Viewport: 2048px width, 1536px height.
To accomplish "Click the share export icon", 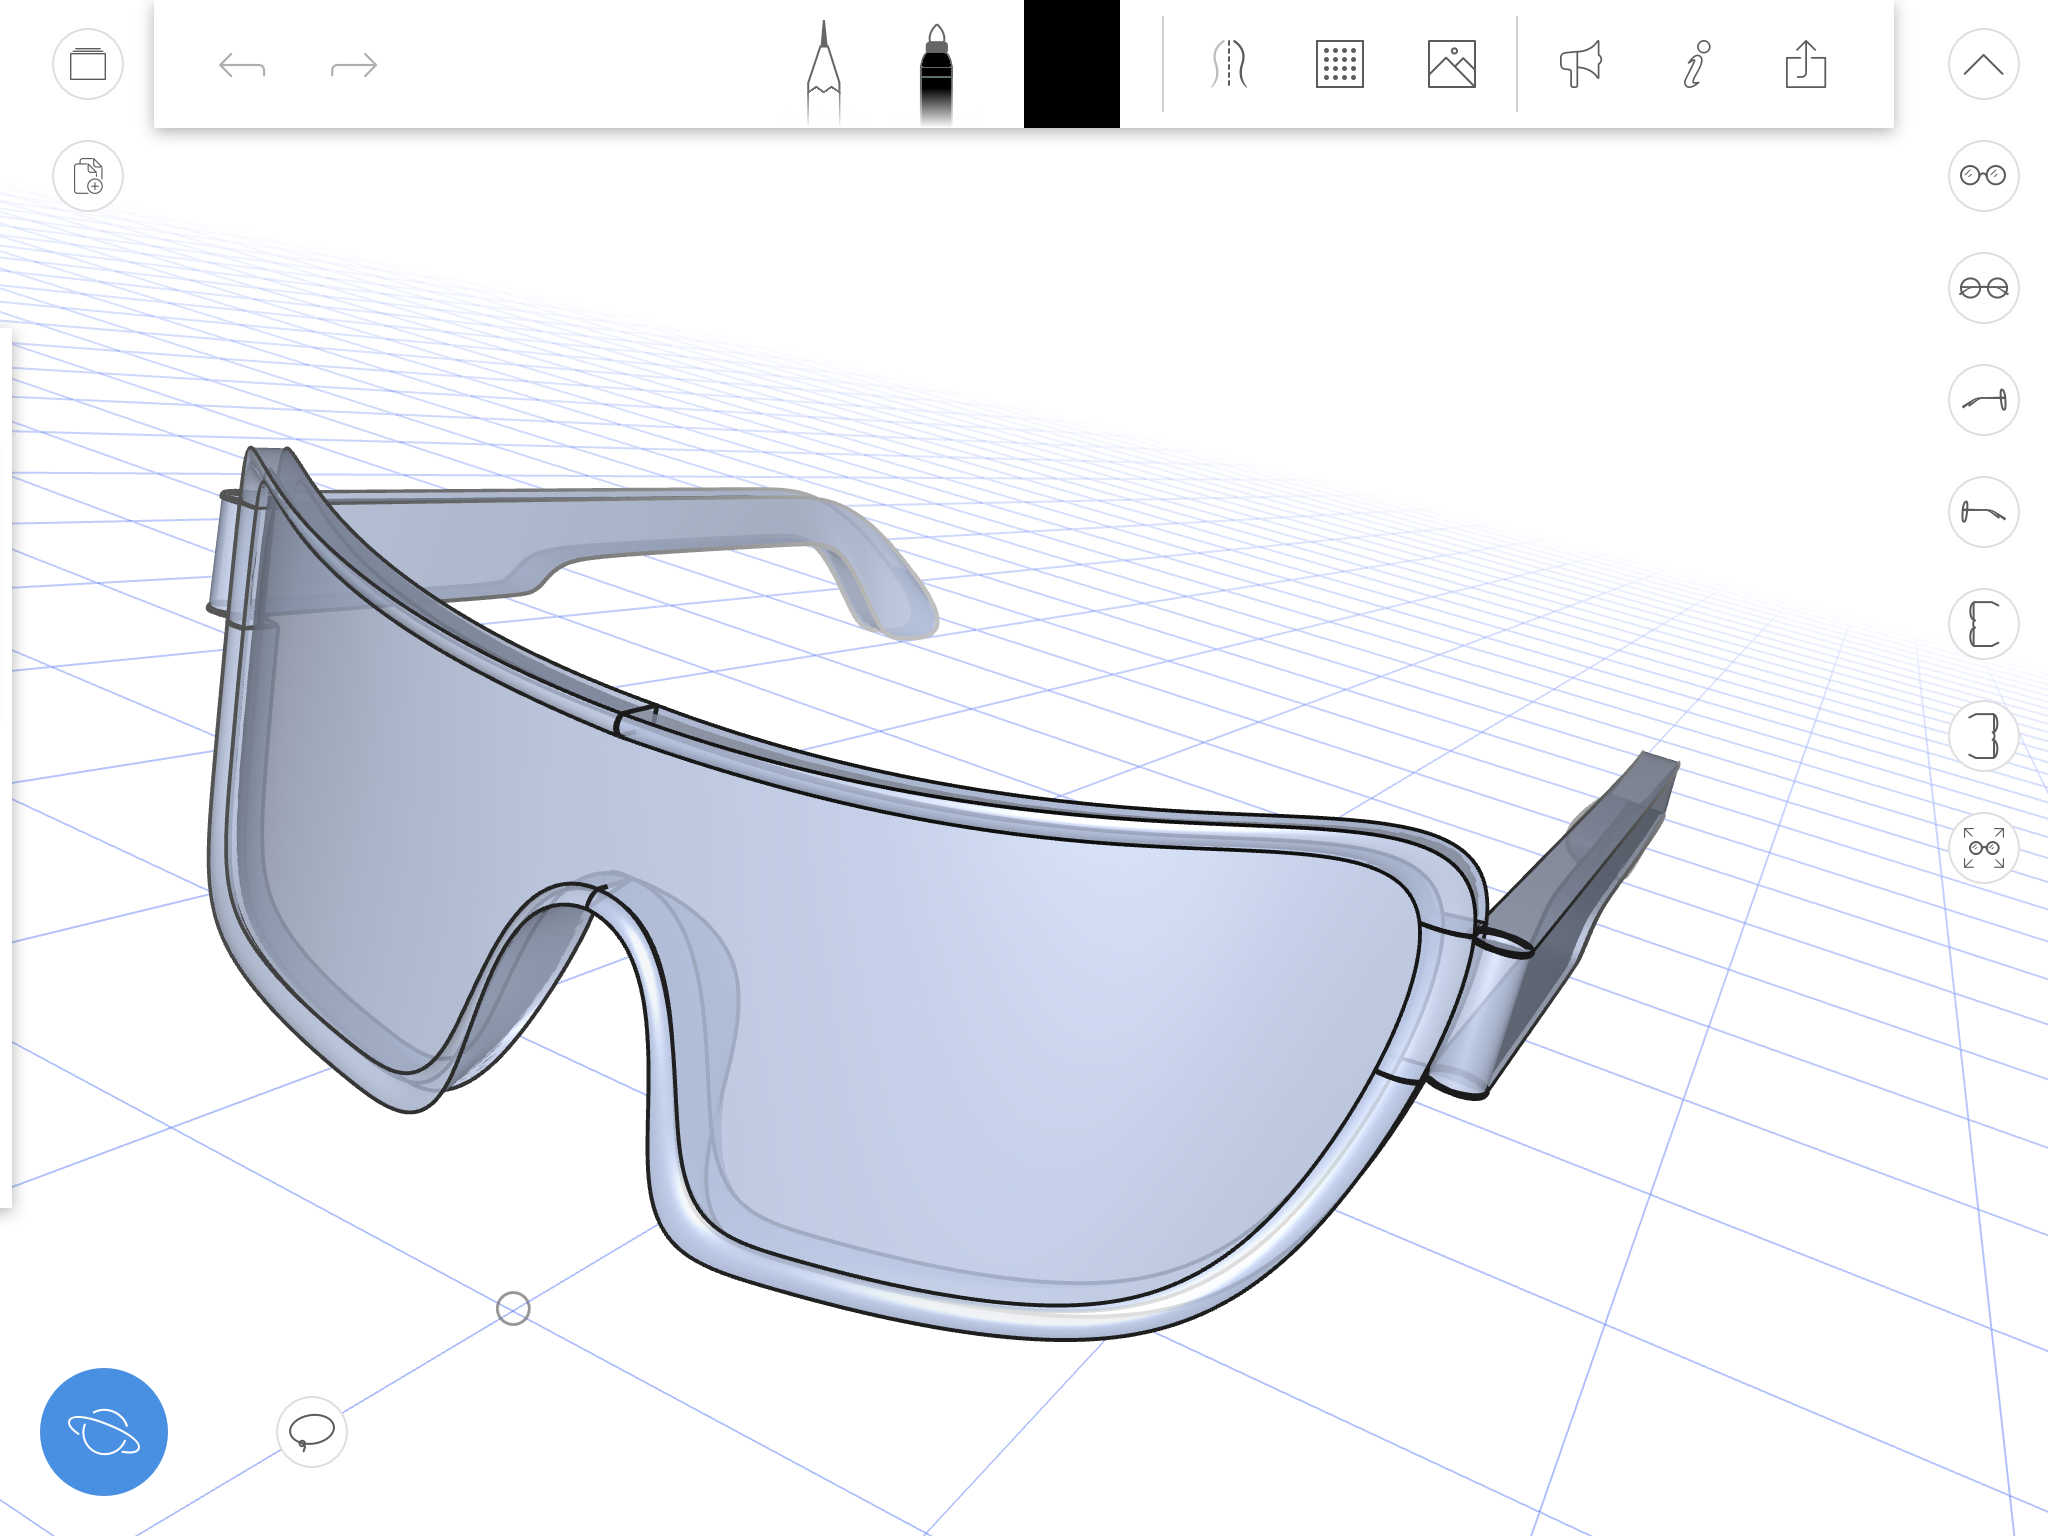I will pos(1806,65).
